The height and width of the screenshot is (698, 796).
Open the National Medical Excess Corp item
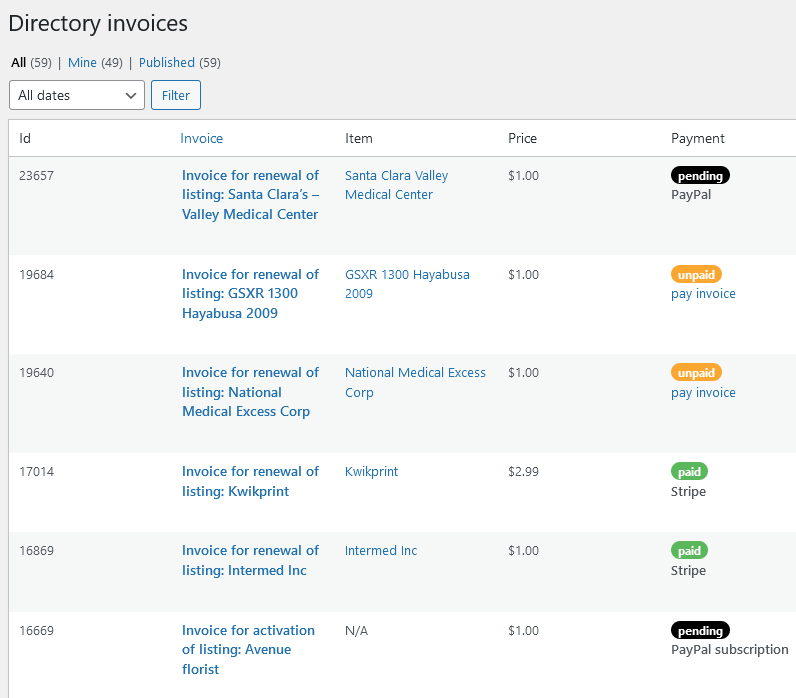415,382
